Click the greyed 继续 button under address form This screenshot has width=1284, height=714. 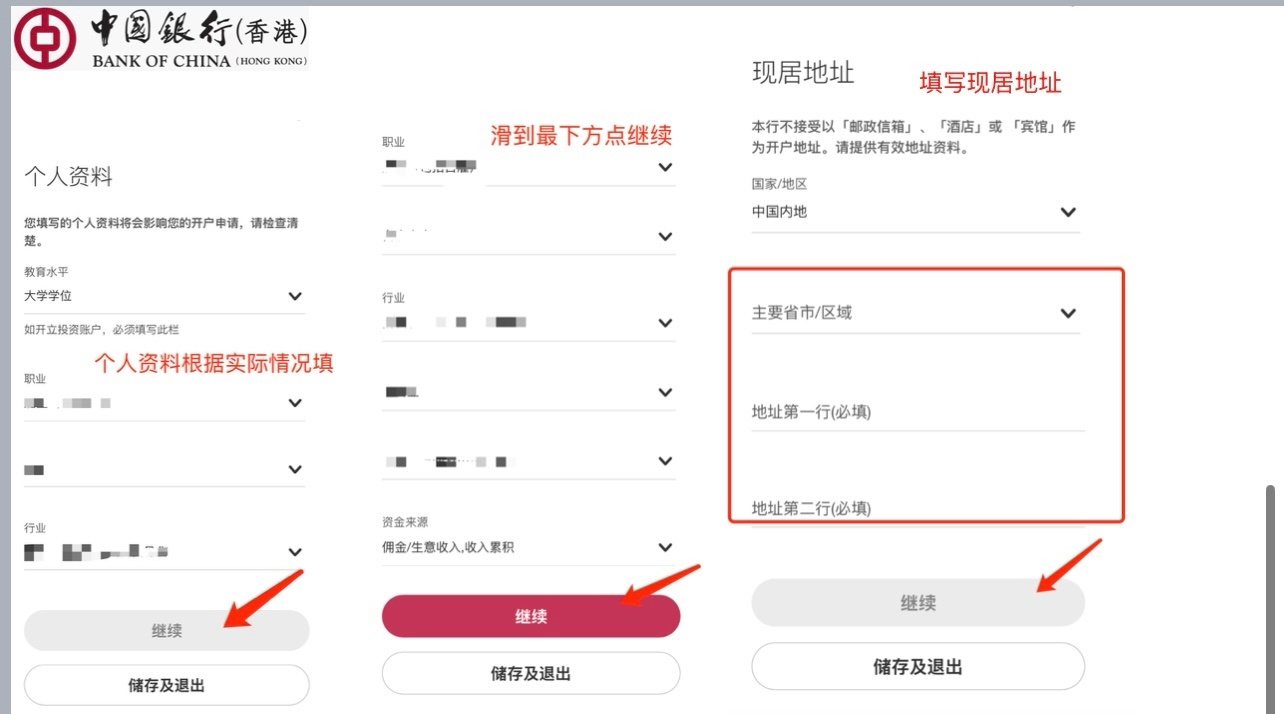917,603
